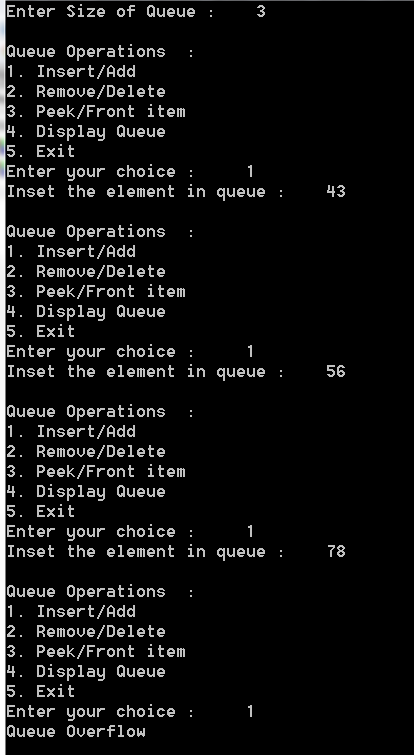Select '4. Display Queue' in the last menu listing

86,672
